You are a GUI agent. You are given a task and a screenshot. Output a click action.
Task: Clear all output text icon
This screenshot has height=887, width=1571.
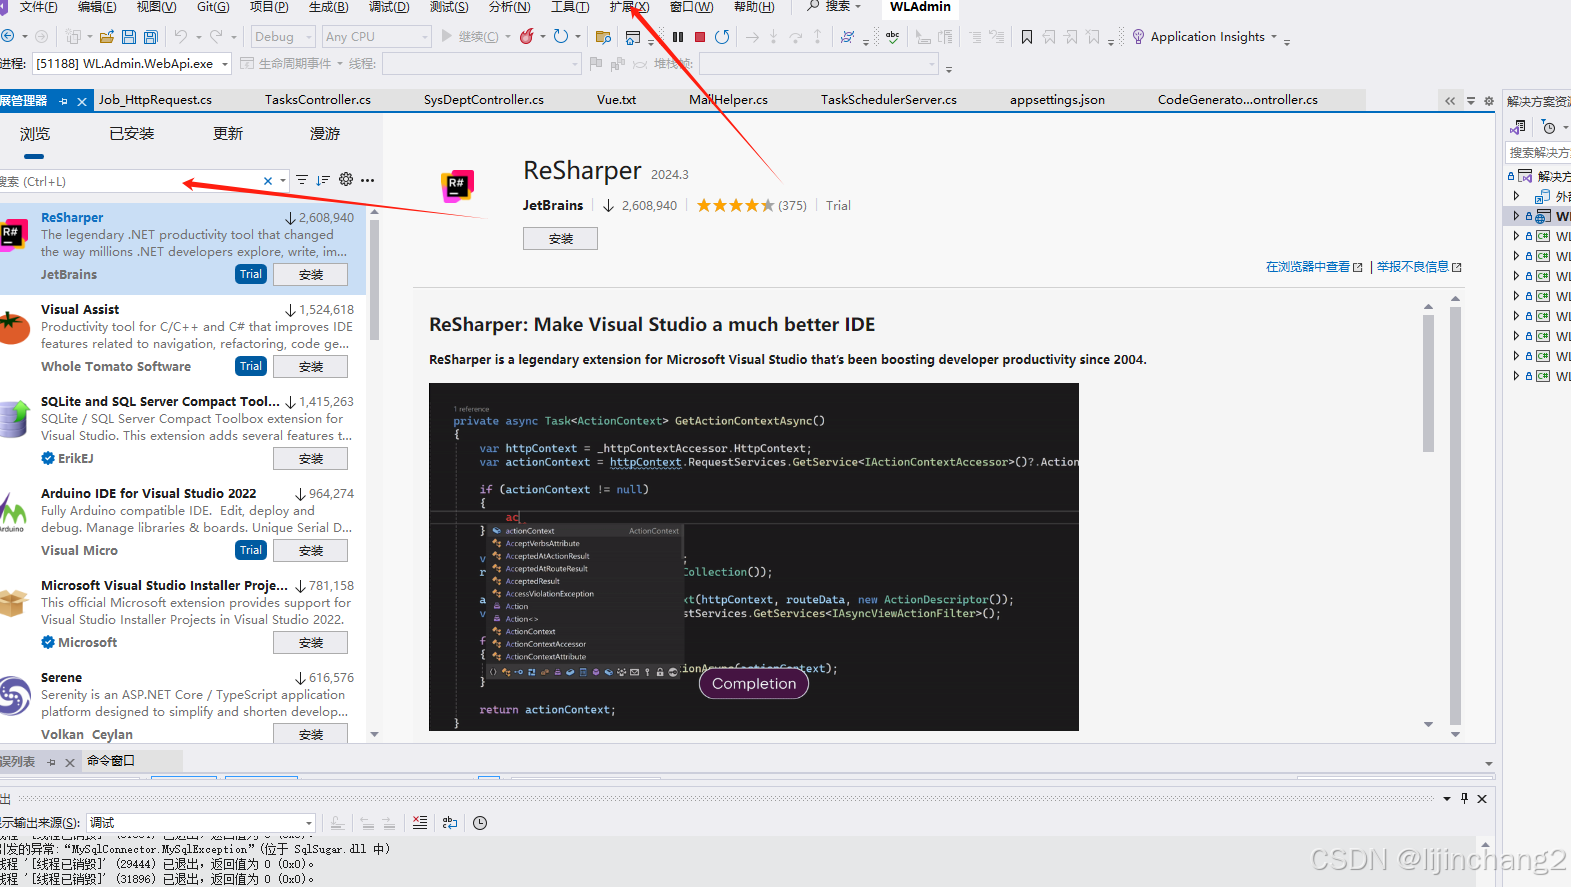(420, 823)
